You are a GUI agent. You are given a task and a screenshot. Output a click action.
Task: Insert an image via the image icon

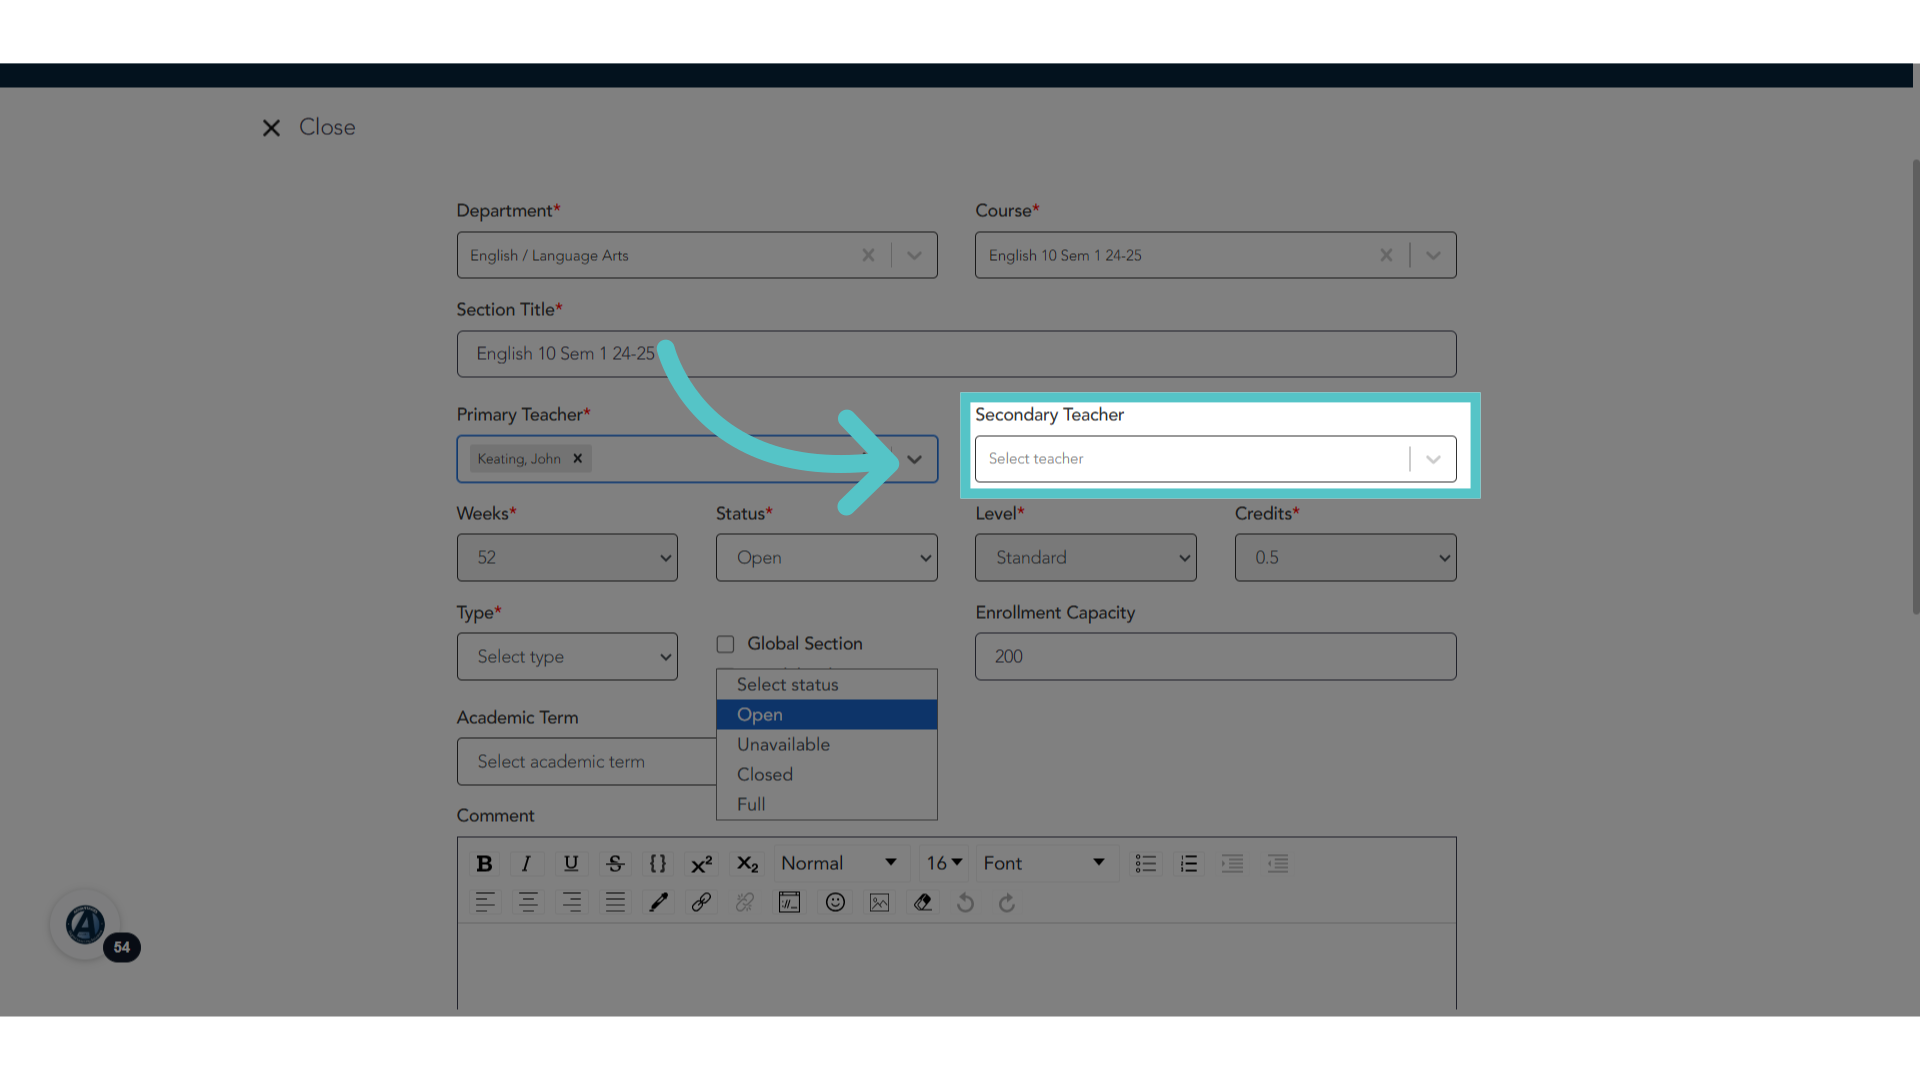click(x=879, y=902)
